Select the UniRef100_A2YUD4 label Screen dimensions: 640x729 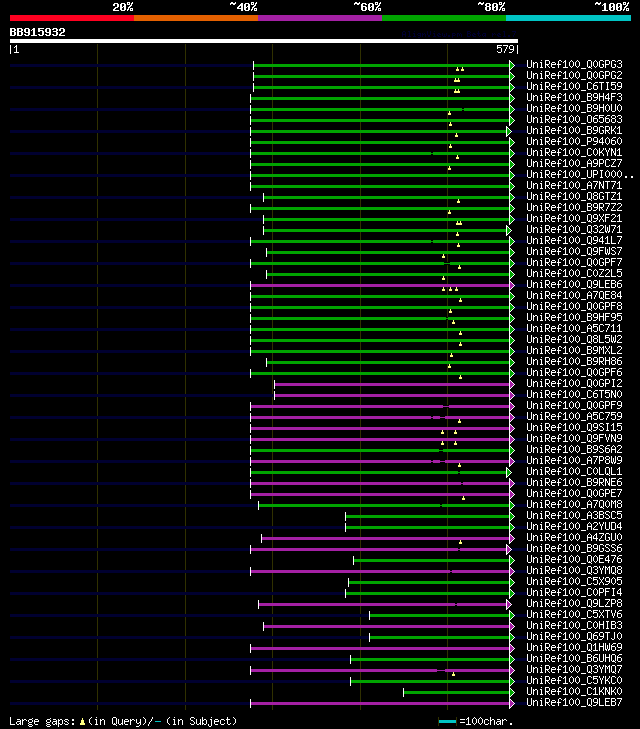(574, 527)
